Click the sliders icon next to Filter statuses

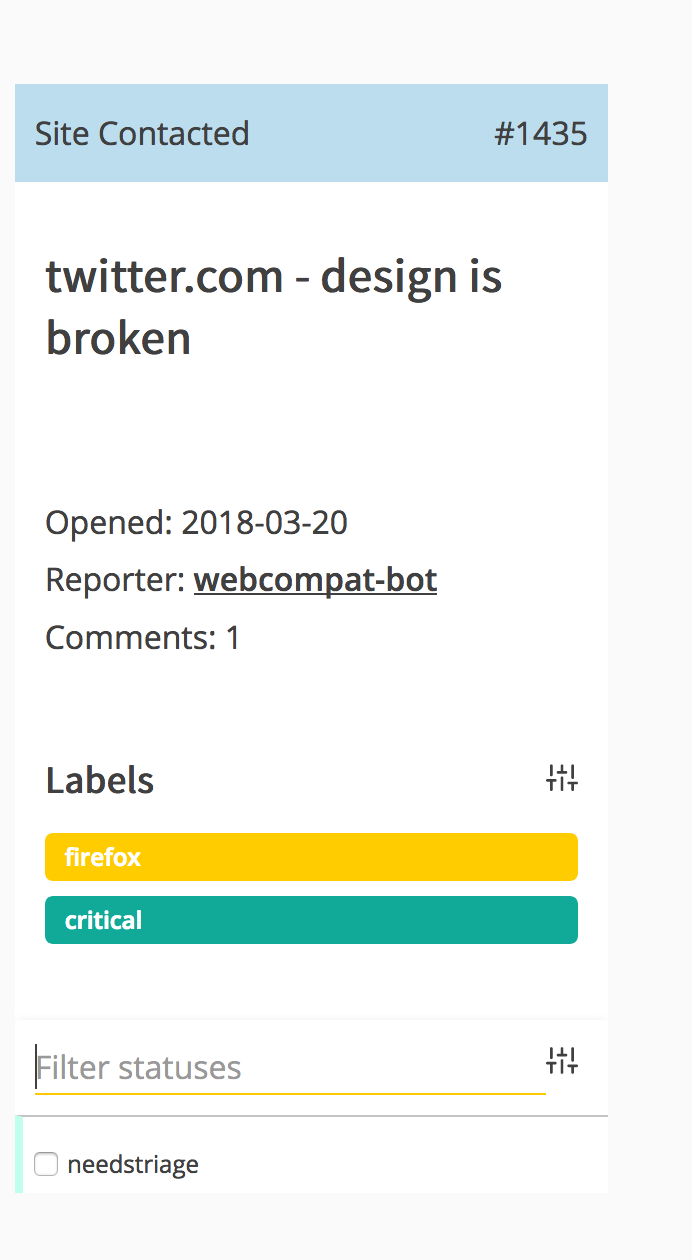tap(563, 1061)
